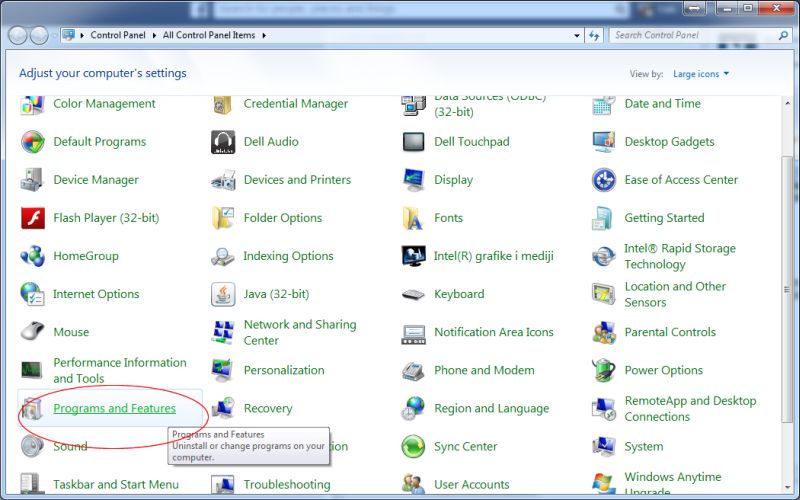Image resolution: width=800 pixels, height=500 pixels.
Task: Open the Location and Other Sensors link
Action: pyautogui.click(x=675, y=294)
